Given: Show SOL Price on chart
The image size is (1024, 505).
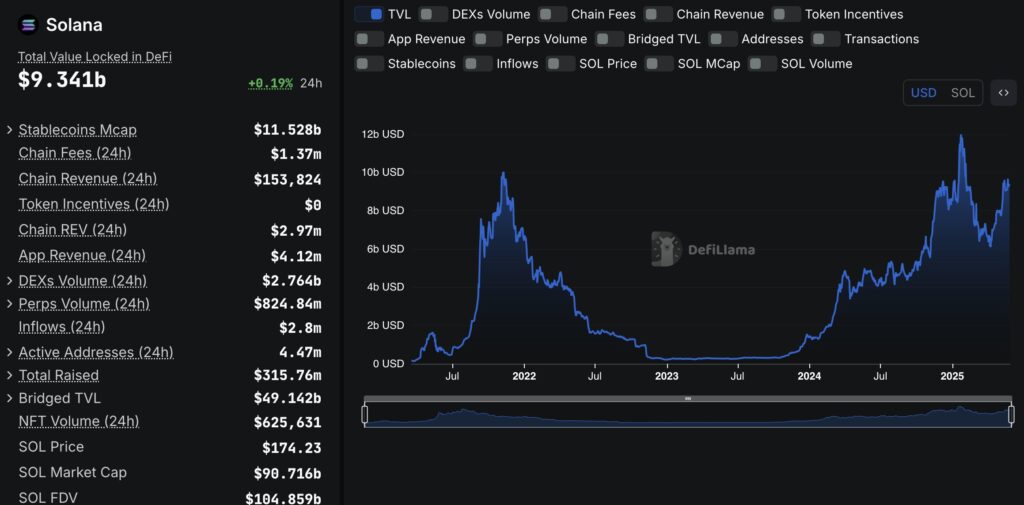Looking at the screenshot, I should [x=560, y=63].
